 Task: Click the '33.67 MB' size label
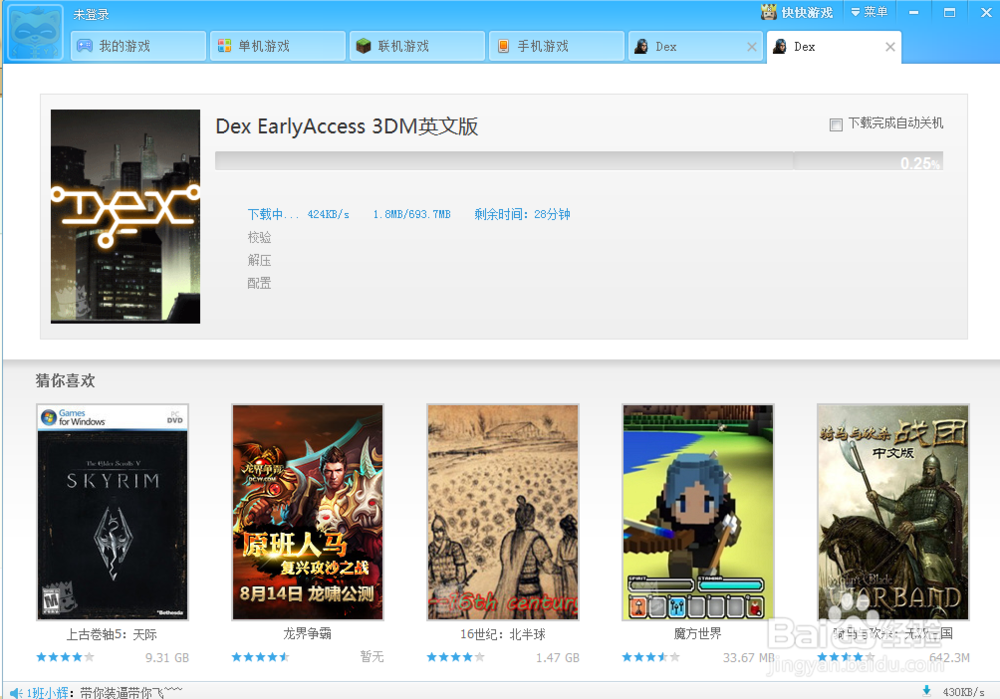point(749,658)
